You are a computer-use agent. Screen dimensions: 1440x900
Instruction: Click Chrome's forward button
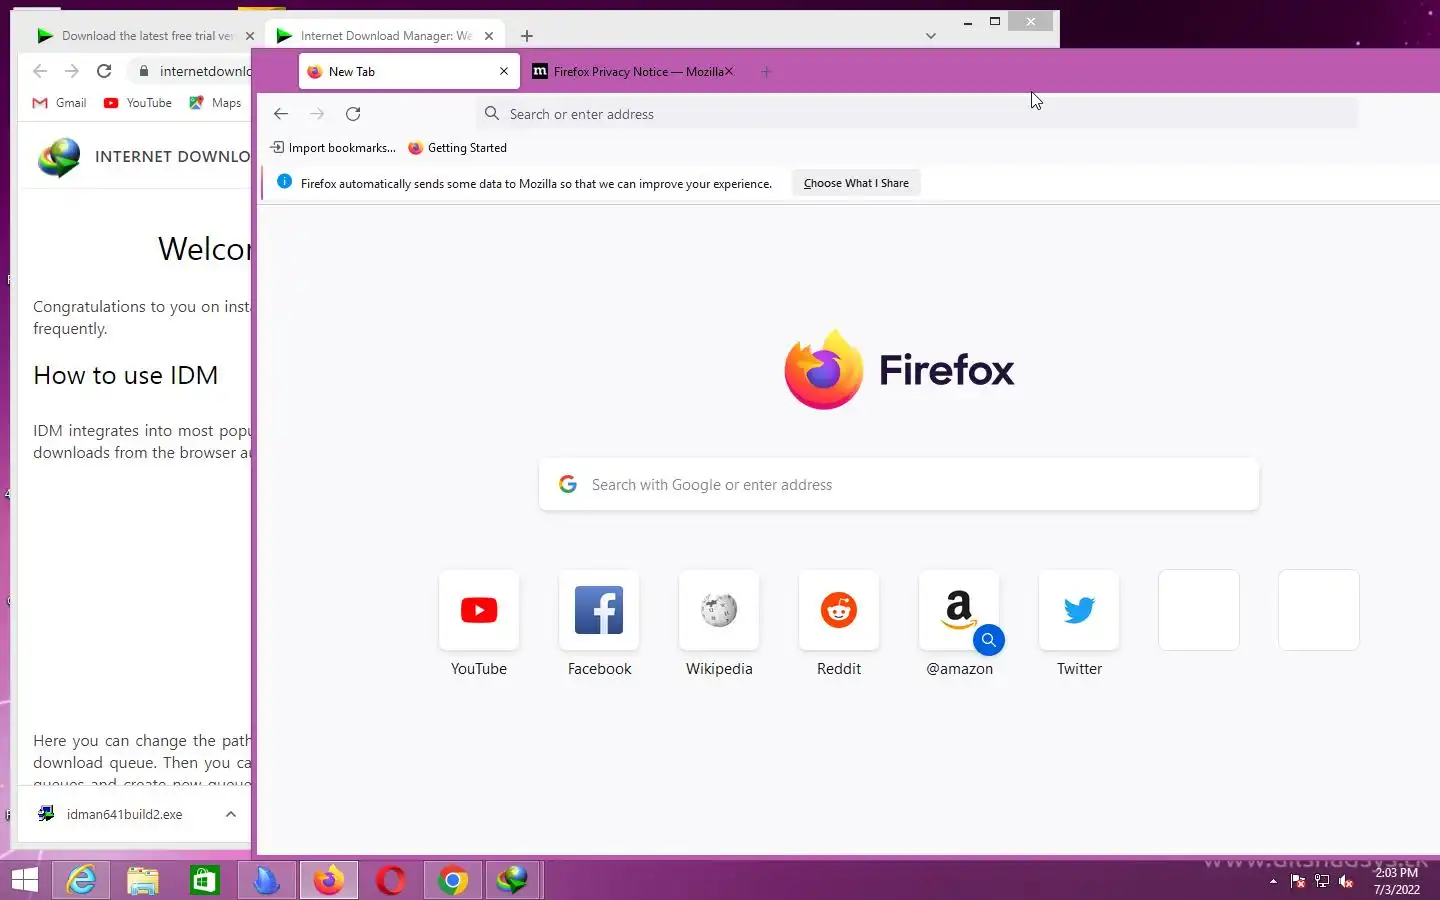pos(71,71)
